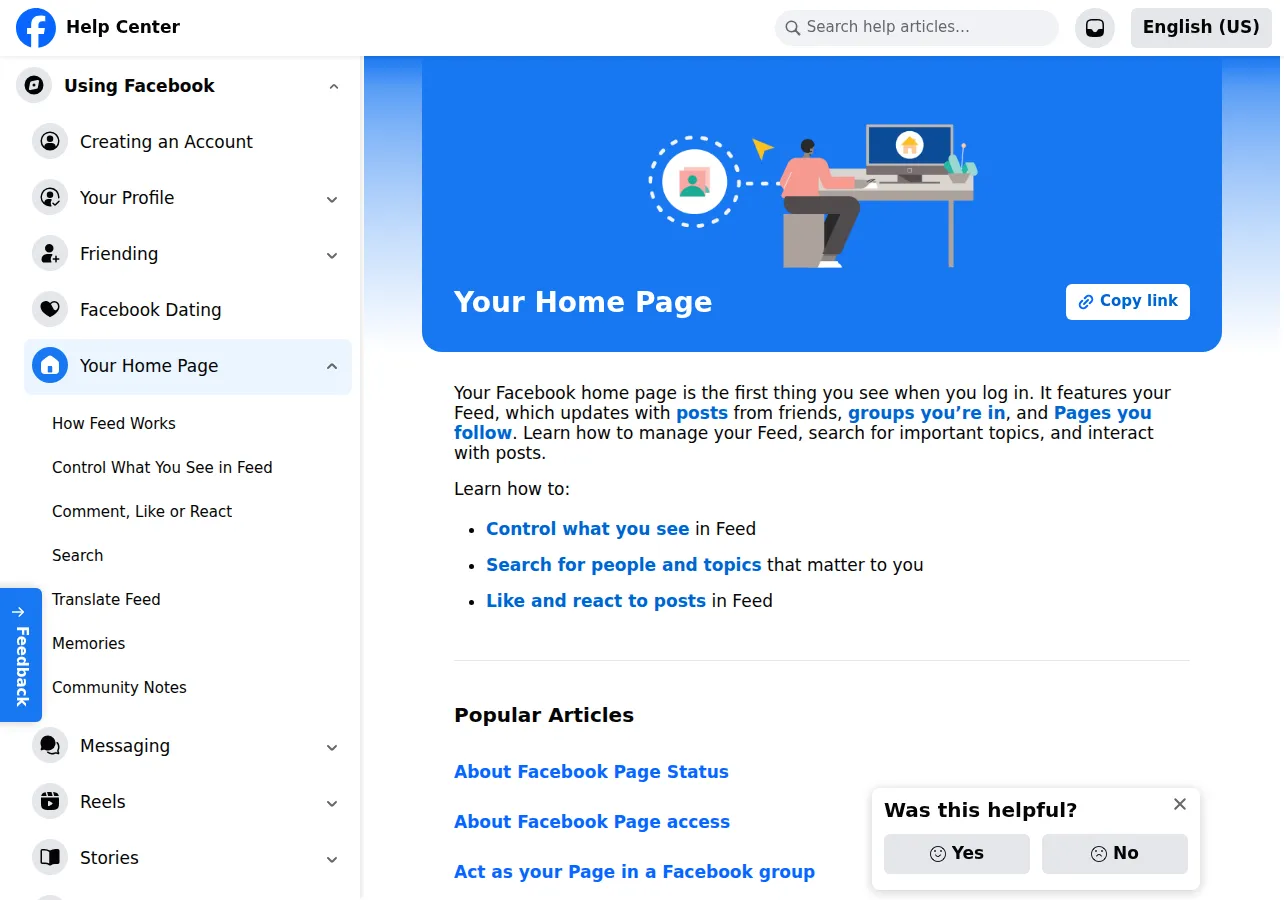Follow the 'posts' link in intro
Image resolution: width=1284 pixels, height=900 pixels.
coord(702,413)
